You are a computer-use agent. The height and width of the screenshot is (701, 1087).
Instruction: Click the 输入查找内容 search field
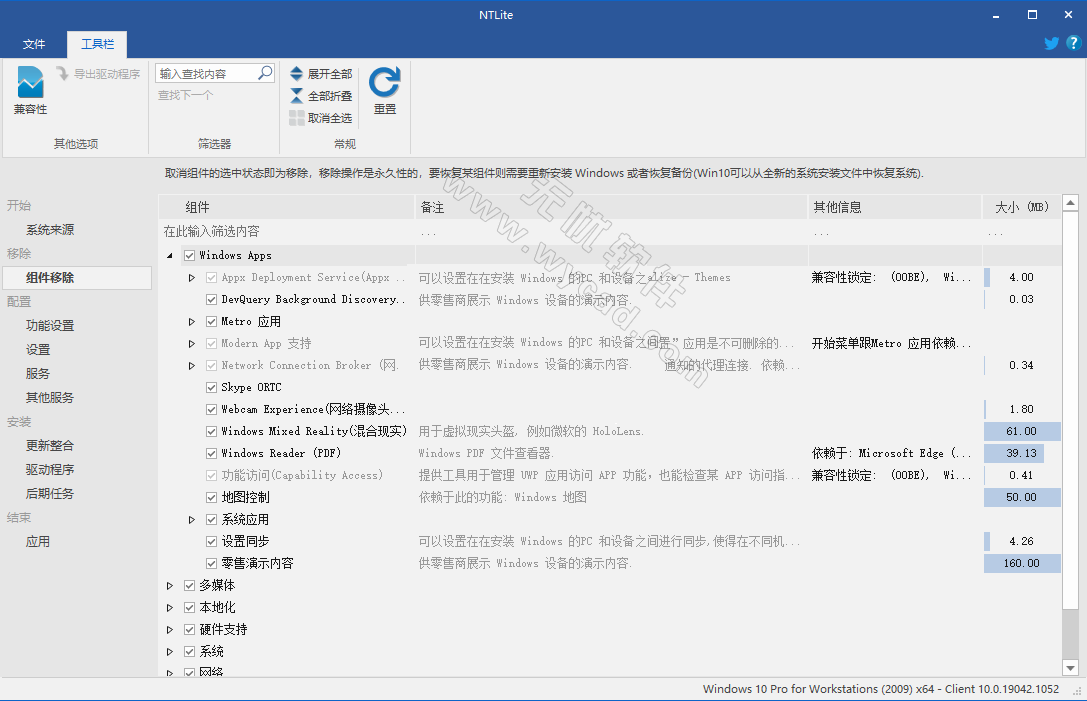(x=205, y=73)
